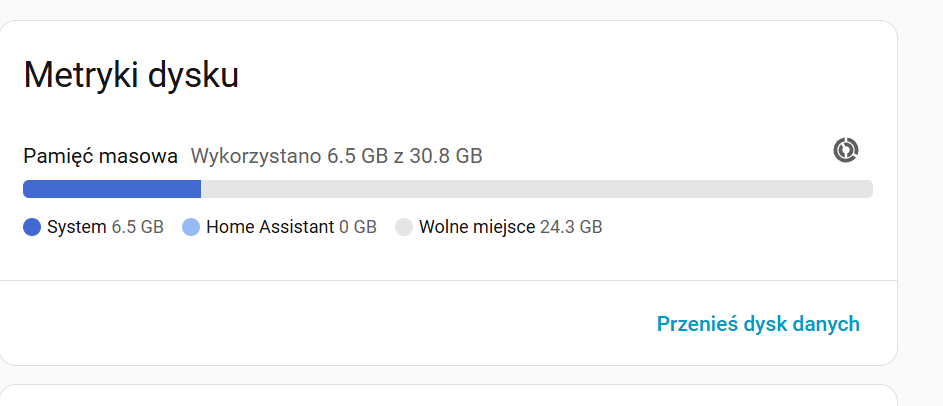The width and height of the screenshot is (943, 406).
Task: Click the gray Wolne miejsce legend dot
Action: click(404, 227)
